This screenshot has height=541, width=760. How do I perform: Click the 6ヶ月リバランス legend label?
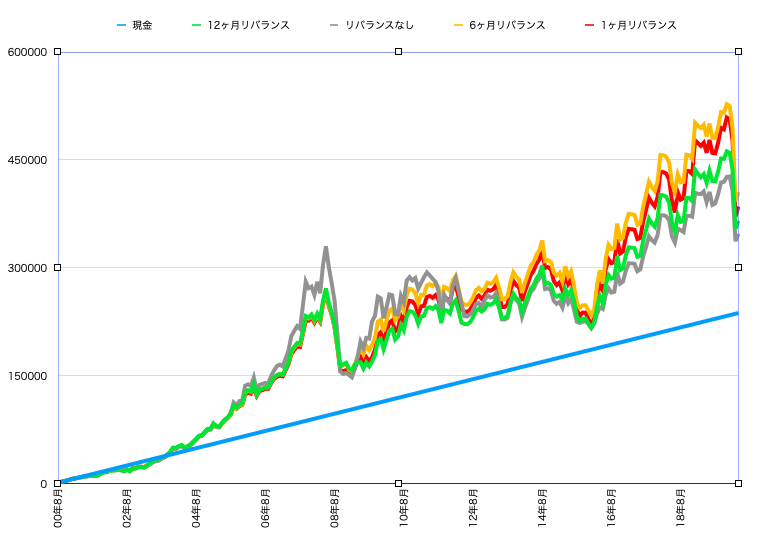(x=507, y=25)
